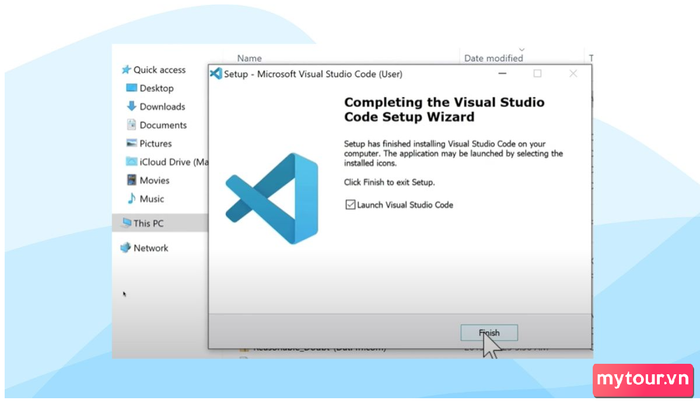Select Network in File Explorer sidebar
Screen dimensions: 700x405
coord(151,248)
